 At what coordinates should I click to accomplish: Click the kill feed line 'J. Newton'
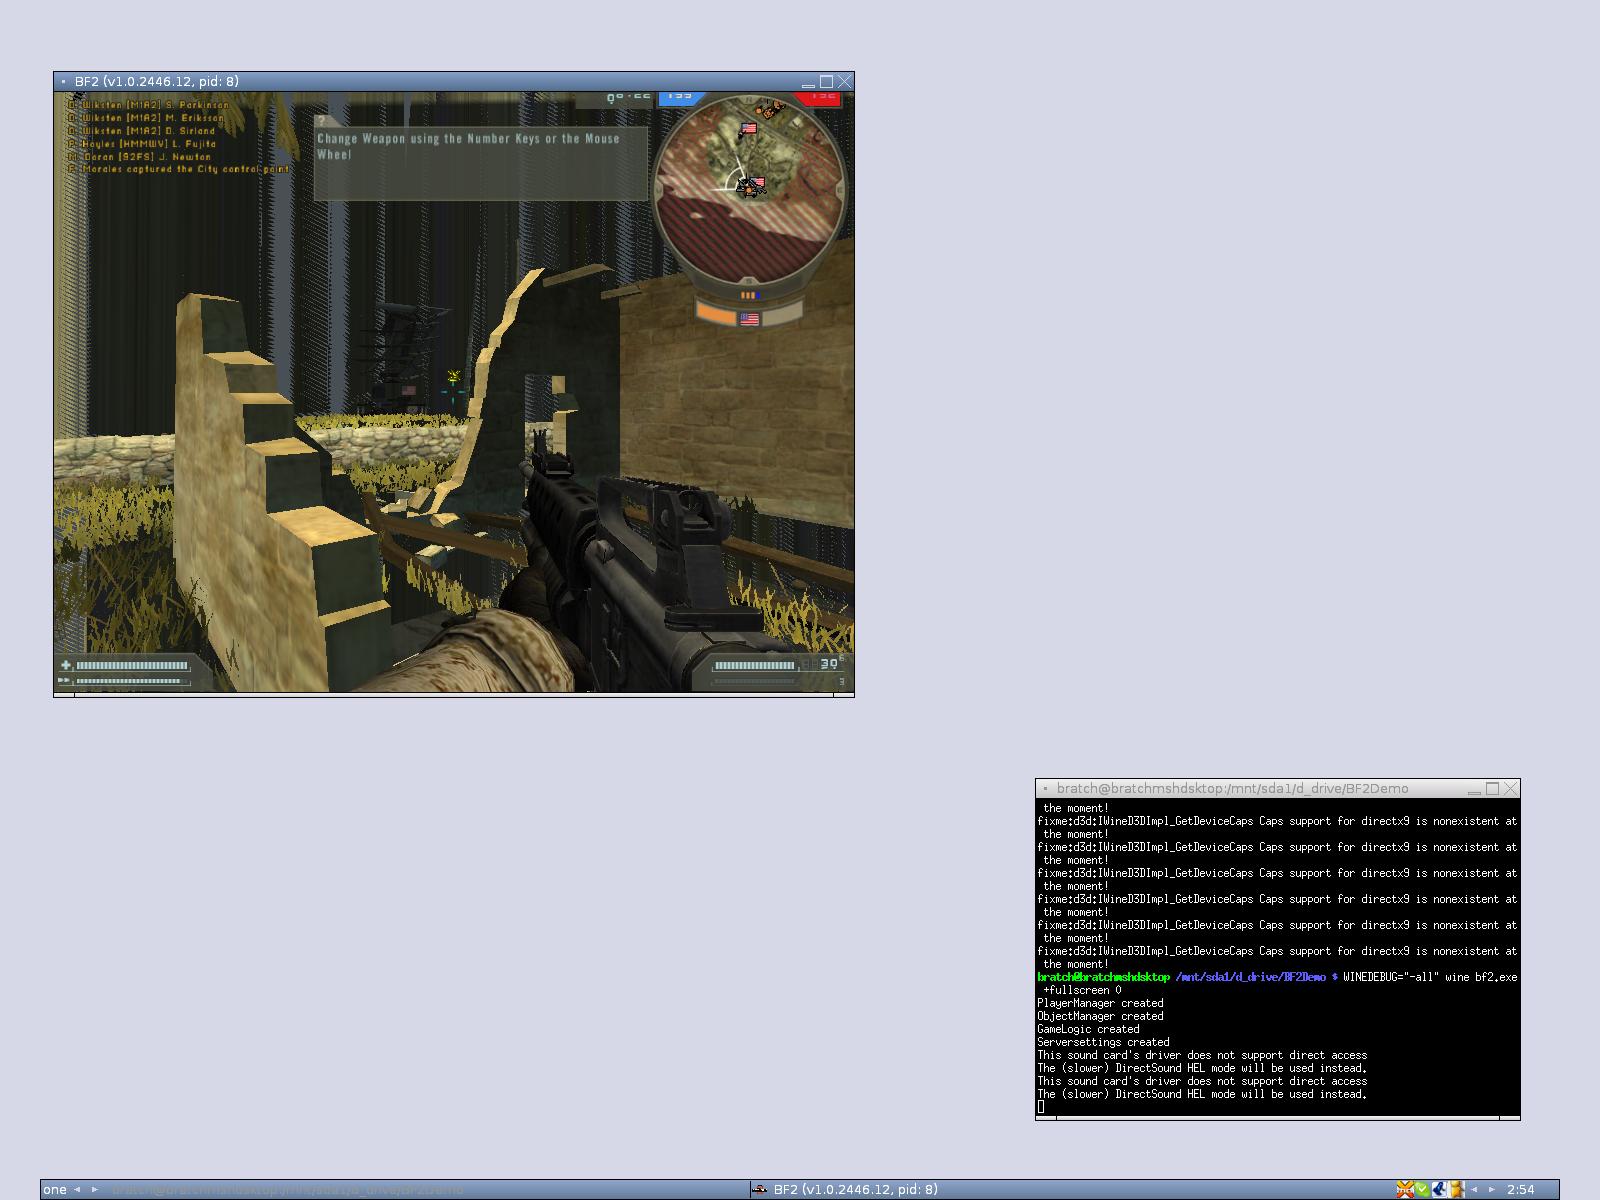(x=140, y=156)
